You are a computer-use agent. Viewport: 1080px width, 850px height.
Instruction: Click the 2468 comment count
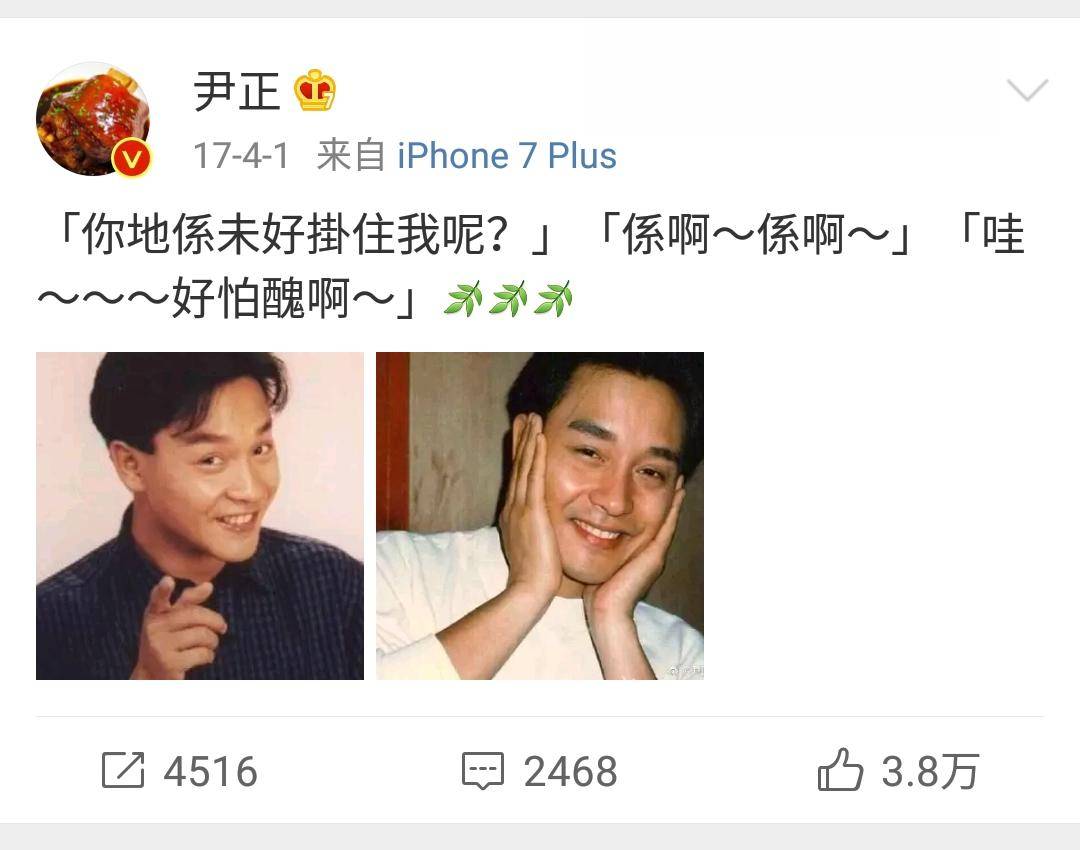(x=570, y=771)
